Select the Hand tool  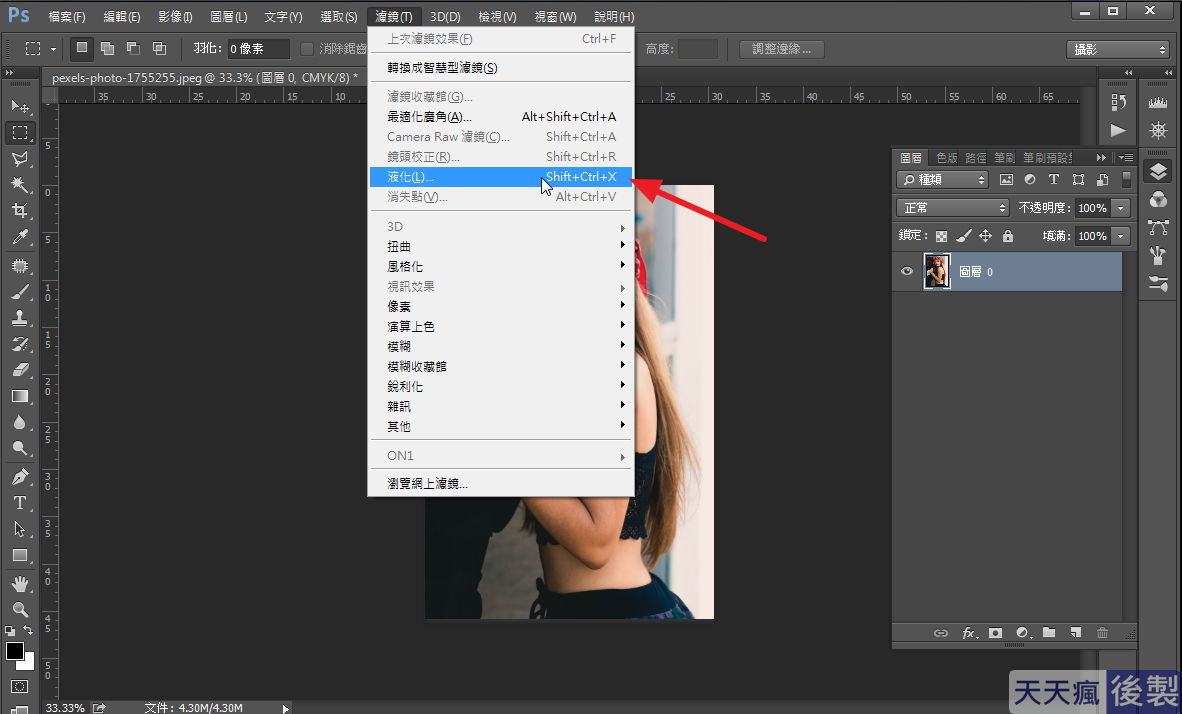pos(20,584)
